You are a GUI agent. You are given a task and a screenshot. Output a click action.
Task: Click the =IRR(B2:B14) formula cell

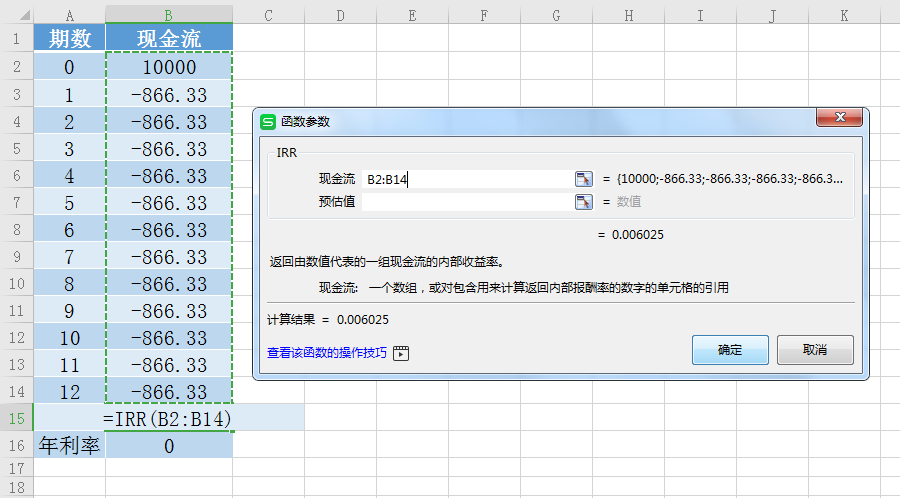[x=168, y=418]
